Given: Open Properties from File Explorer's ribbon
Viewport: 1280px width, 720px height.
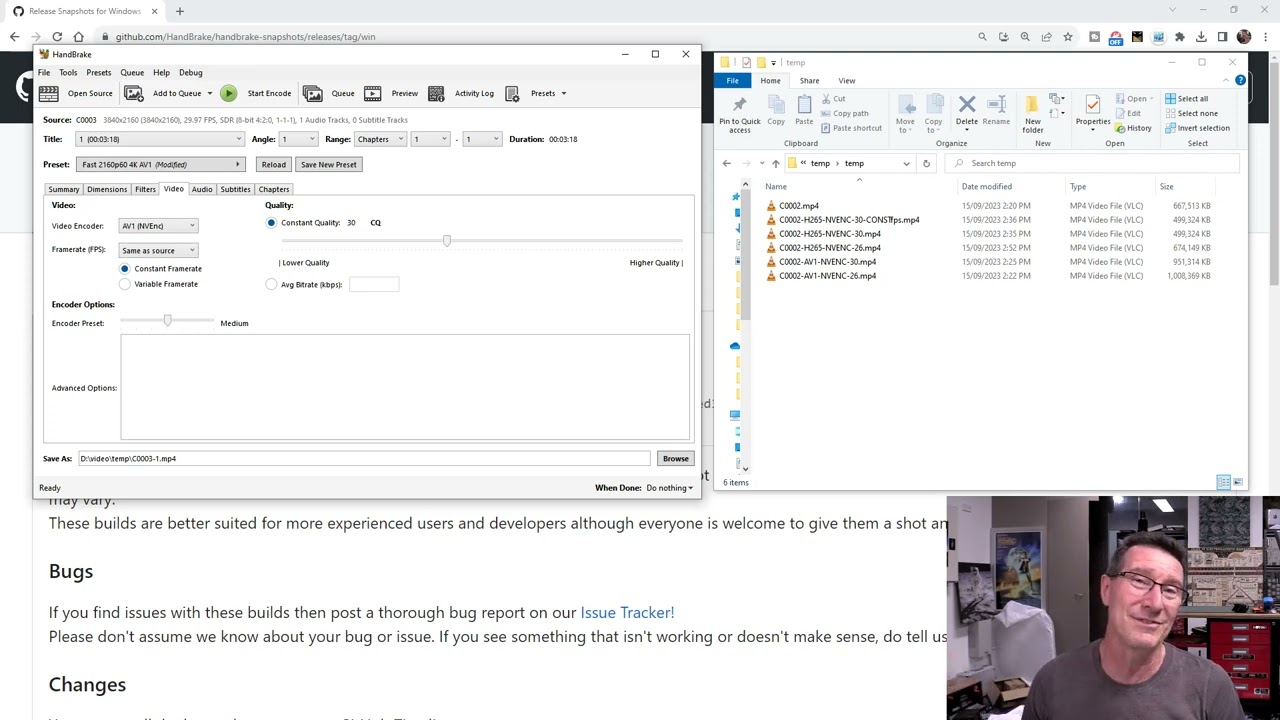Looking at the screenshot, I should (1093, 109).
